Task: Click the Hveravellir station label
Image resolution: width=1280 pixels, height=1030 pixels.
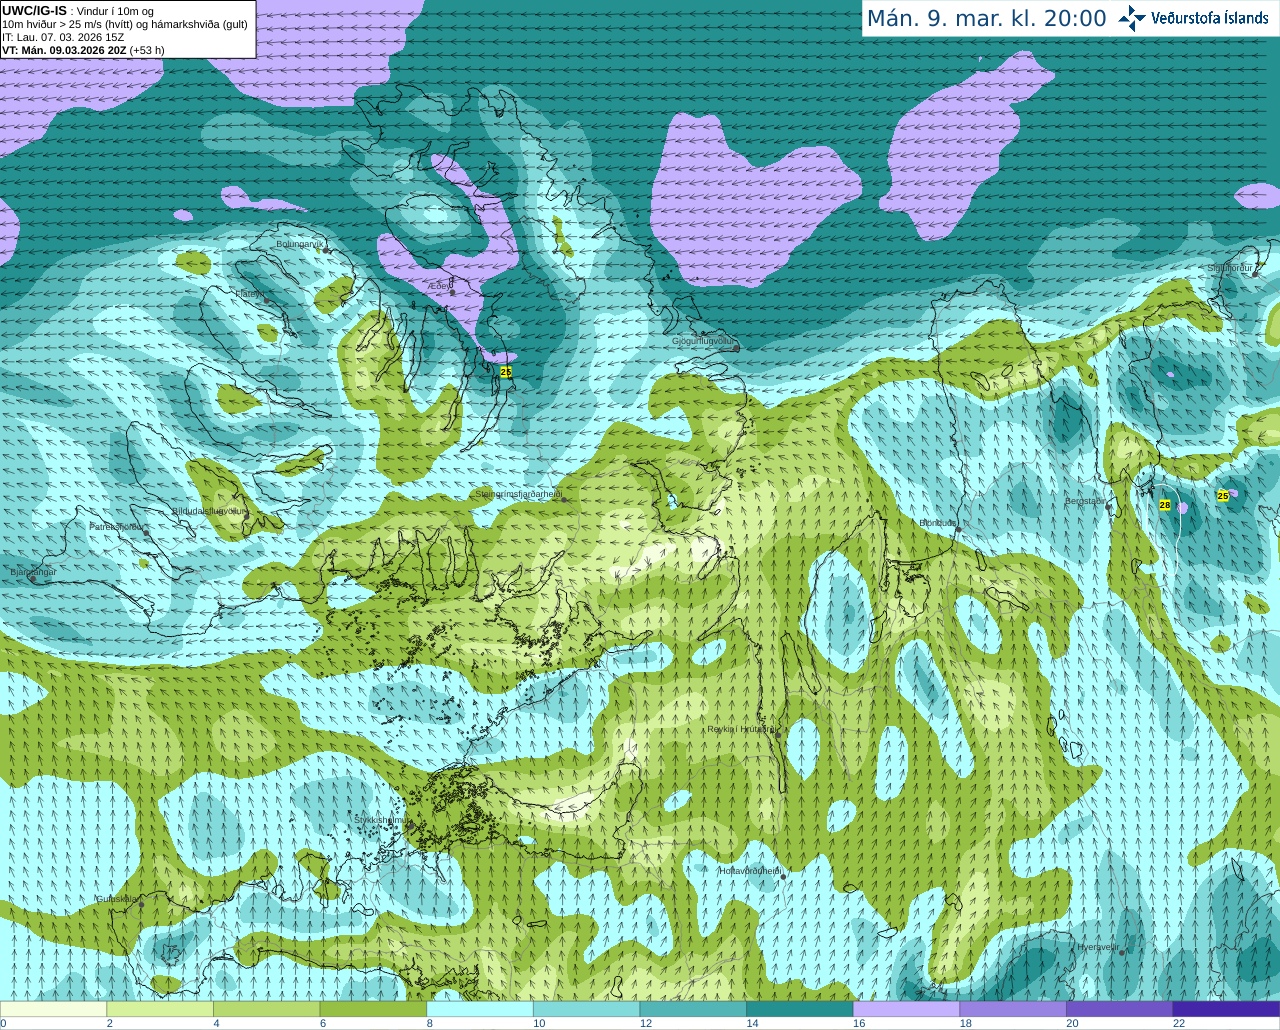Action: click(1097, 947)
